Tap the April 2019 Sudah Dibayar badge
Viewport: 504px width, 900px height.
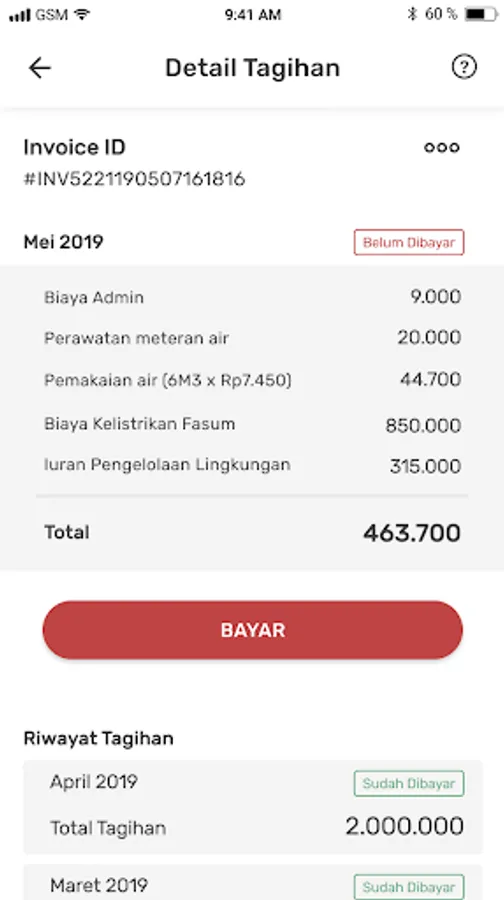click(x=409, y=783)
